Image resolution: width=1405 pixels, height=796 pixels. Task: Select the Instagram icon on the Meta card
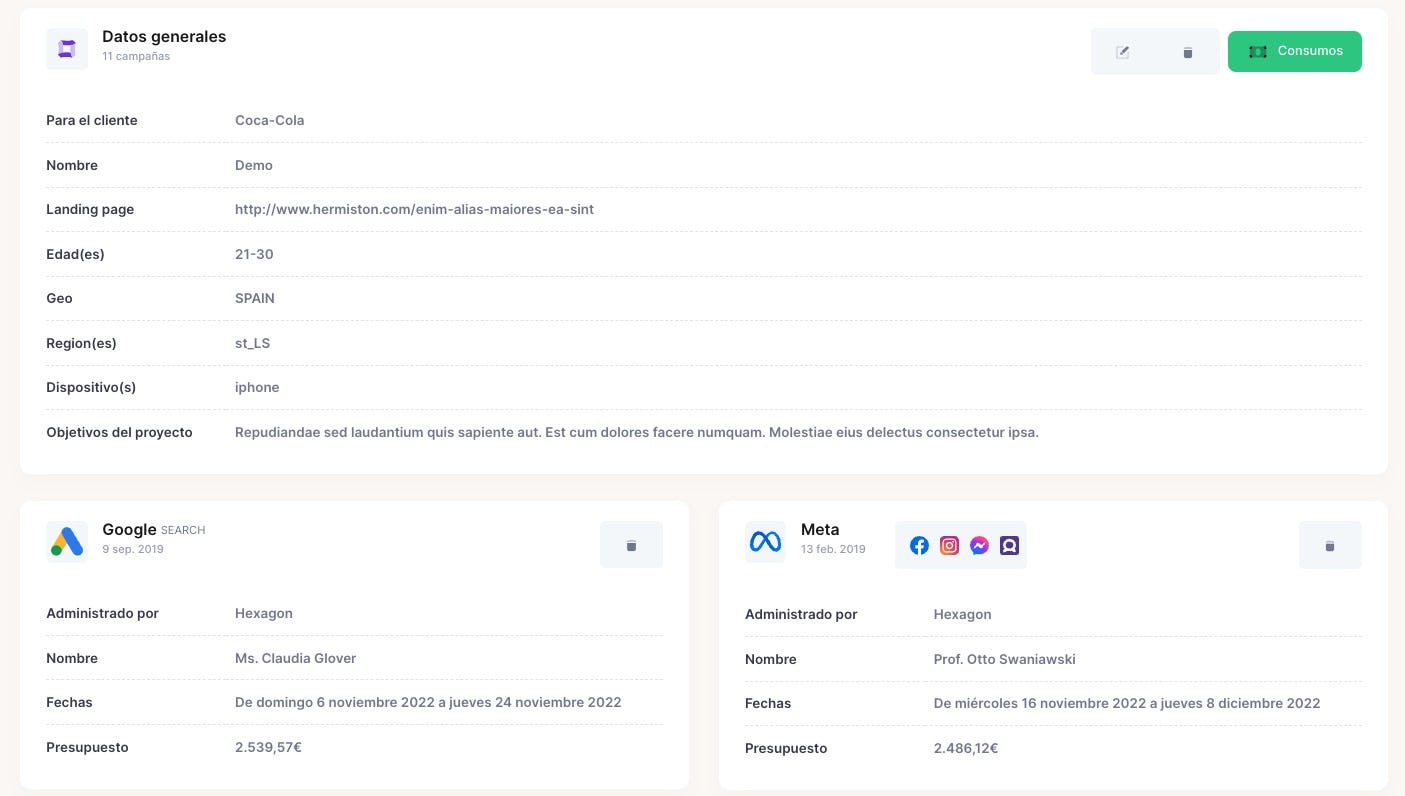coord(949,545)
